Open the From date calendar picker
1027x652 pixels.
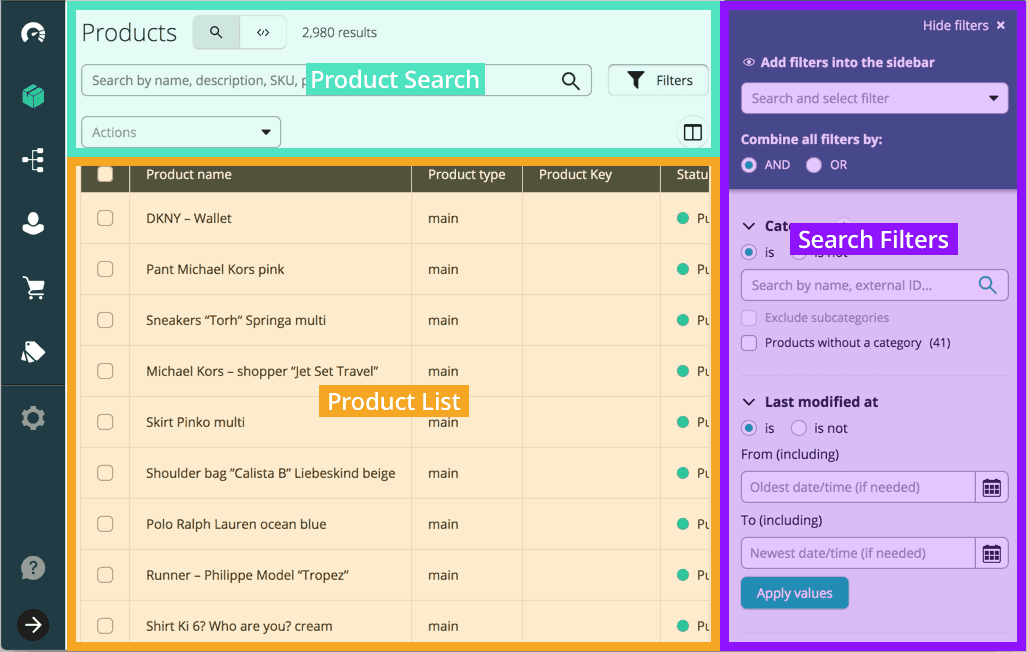(991, 487)
